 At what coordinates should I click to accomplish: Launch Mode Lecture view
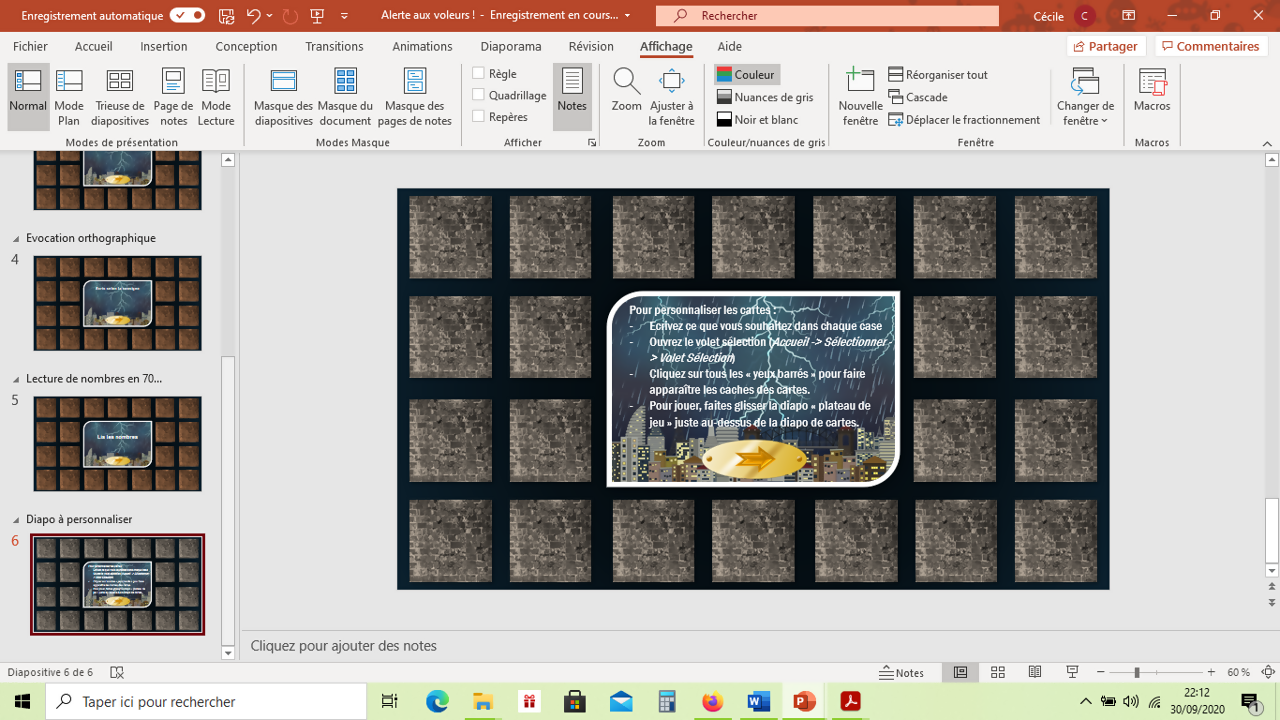[216, 98]
